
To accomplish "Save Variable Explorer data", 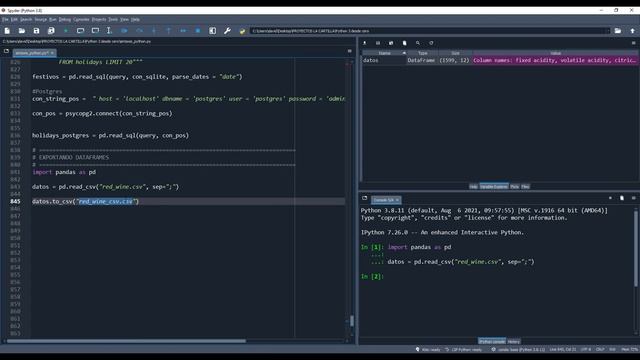I will [x=378, y=43].
